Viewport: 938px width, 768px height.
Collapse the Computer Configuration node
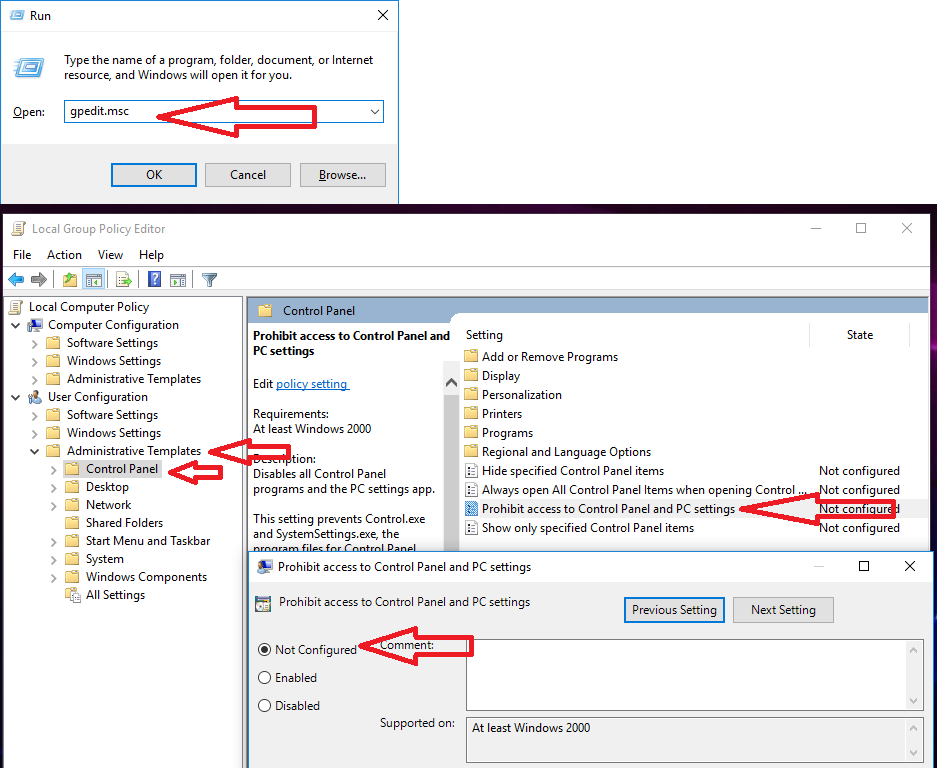16,325
